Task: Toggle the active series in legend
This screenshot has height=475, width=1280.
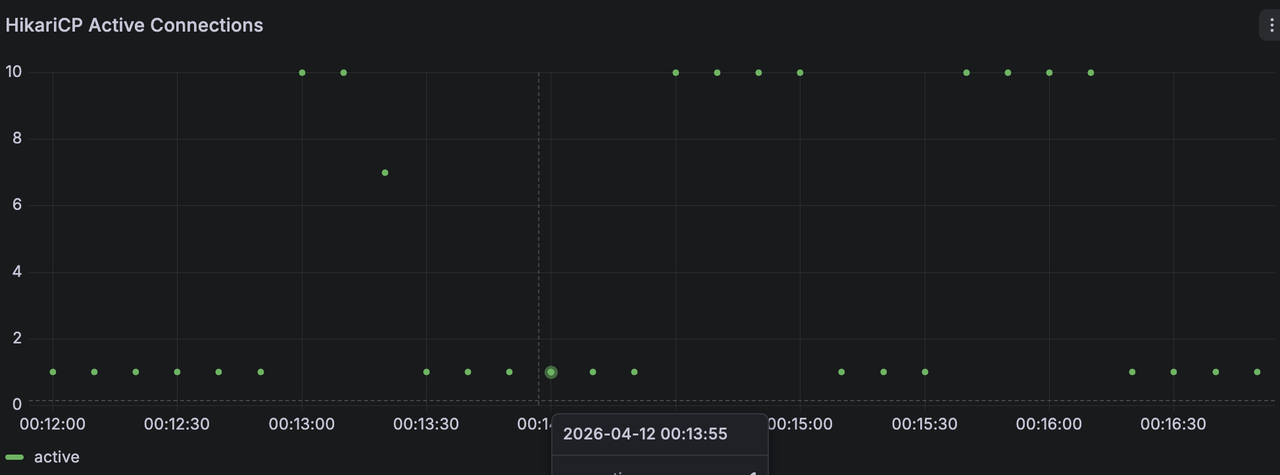Action: (x=57, y=457)
